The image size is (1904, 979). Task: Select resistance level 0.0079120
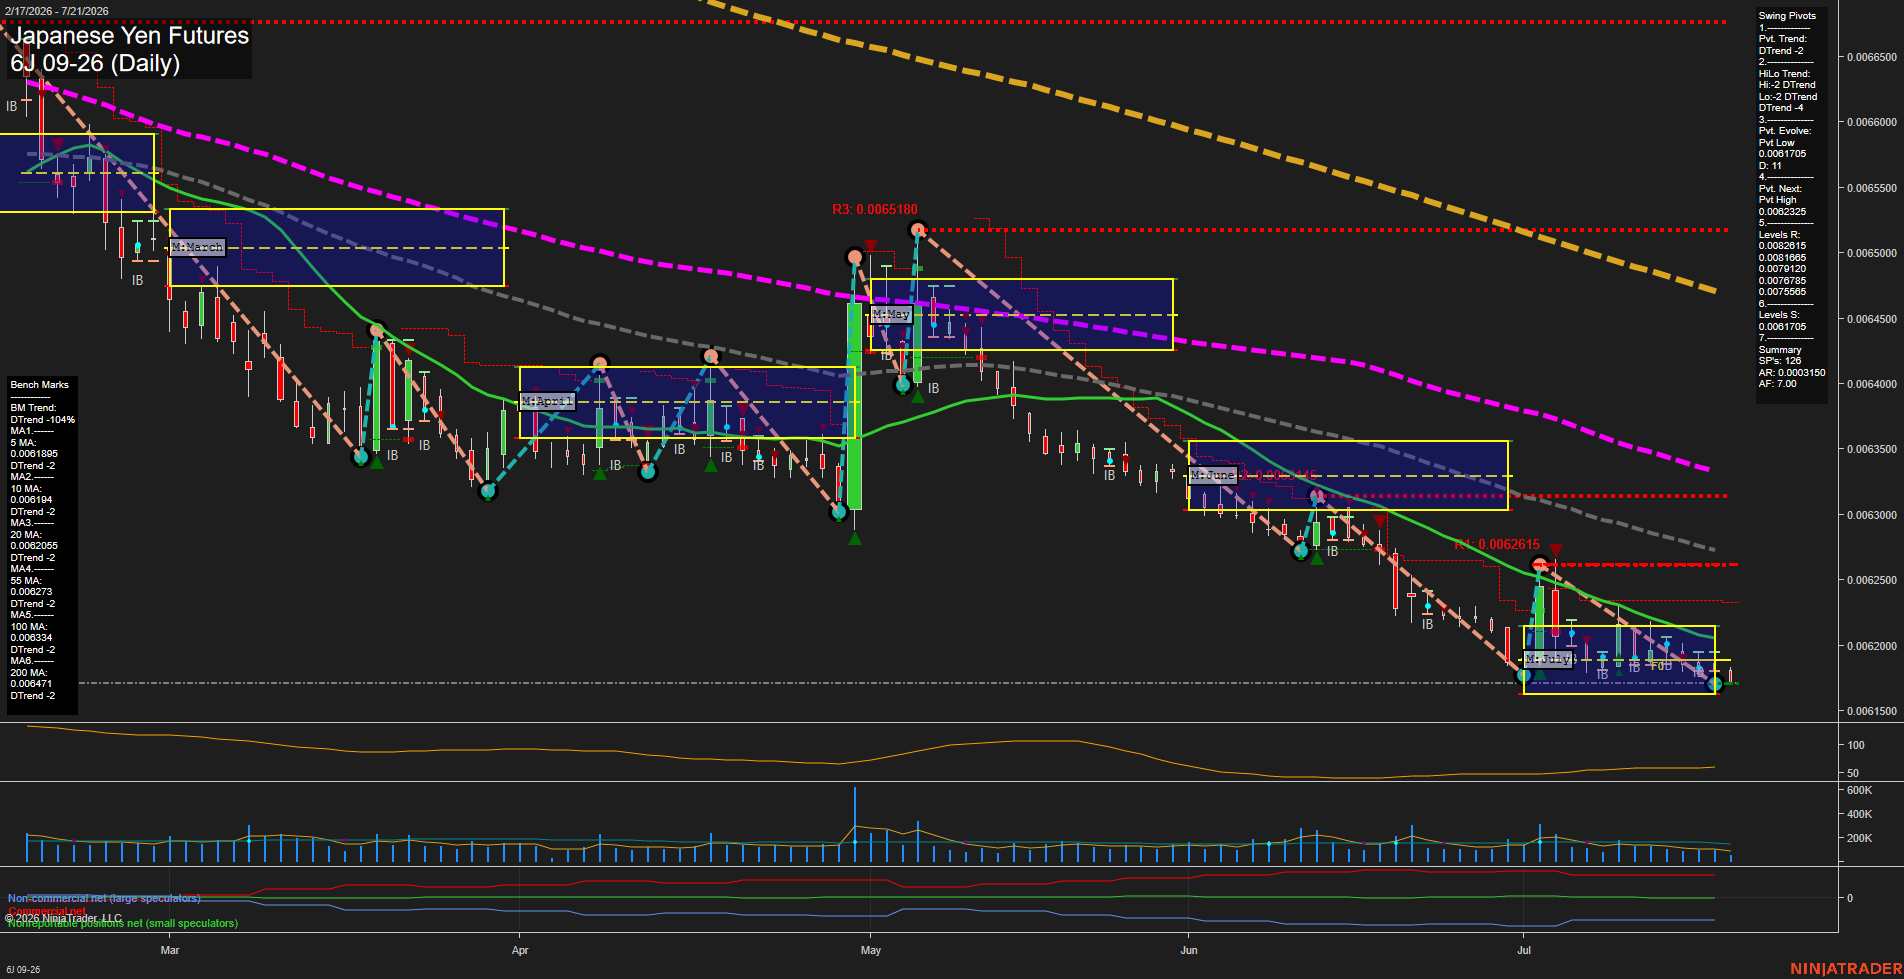coord(1783,269)
